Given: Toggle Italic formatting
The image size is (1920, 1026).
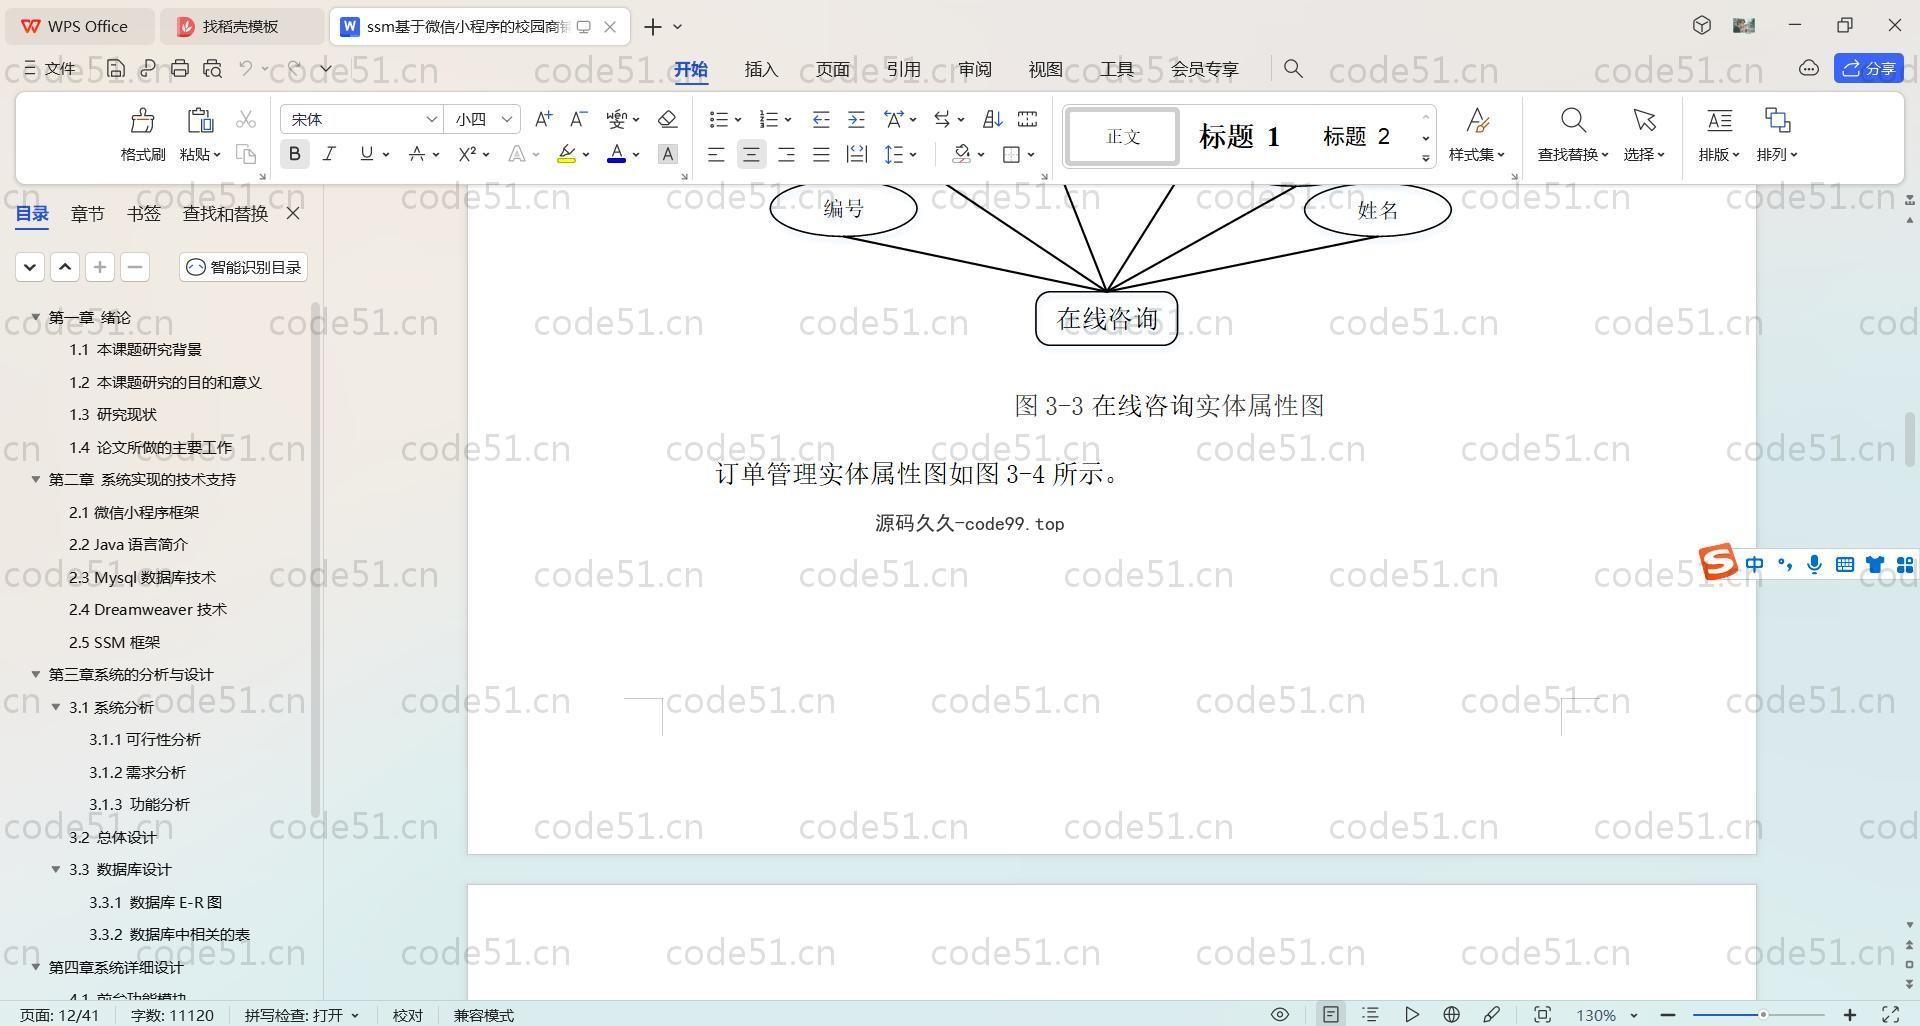Looking at the screenshot, I should [x=329, y=154].
